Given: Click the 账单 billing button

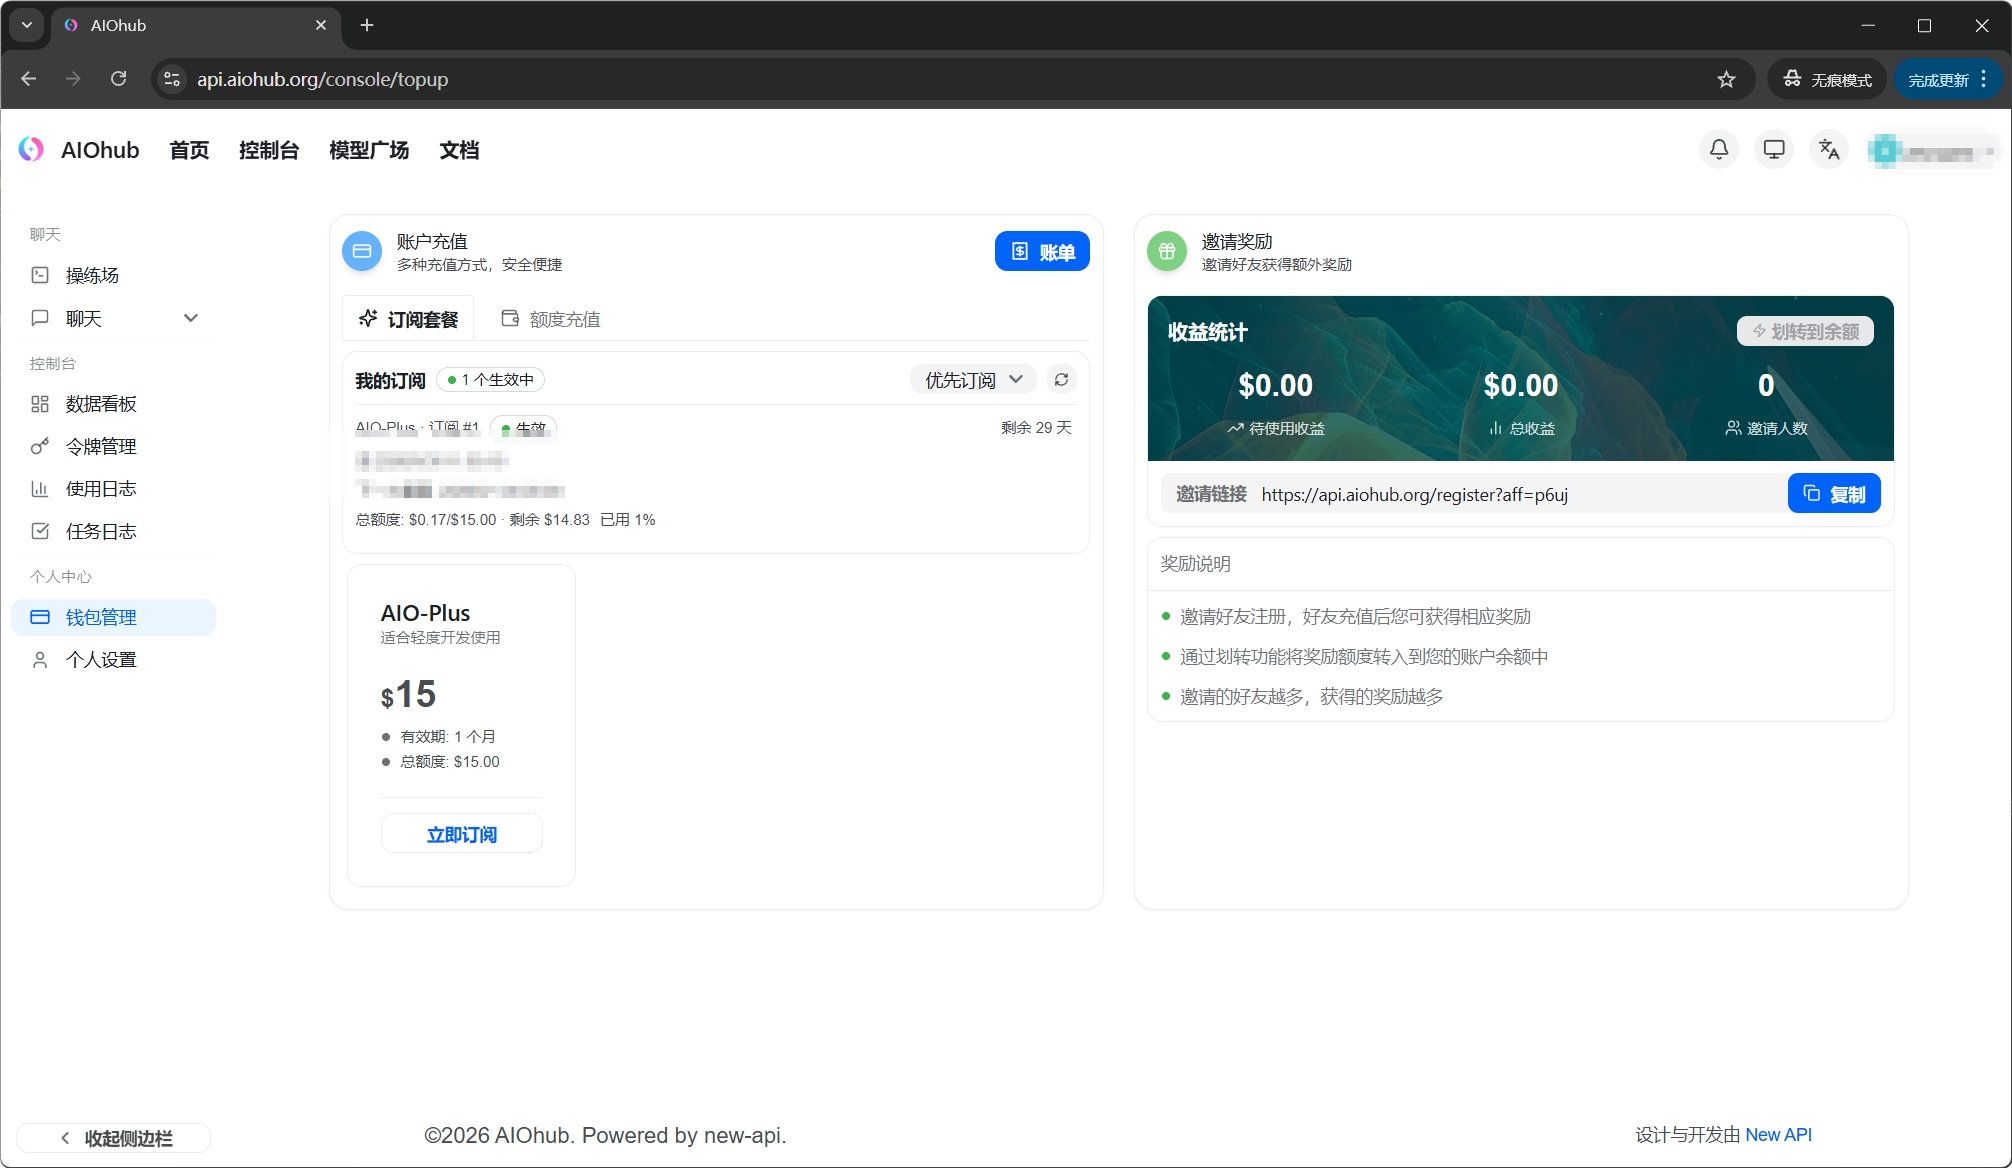Looking at the screenshot, I should click(1042, 251).
